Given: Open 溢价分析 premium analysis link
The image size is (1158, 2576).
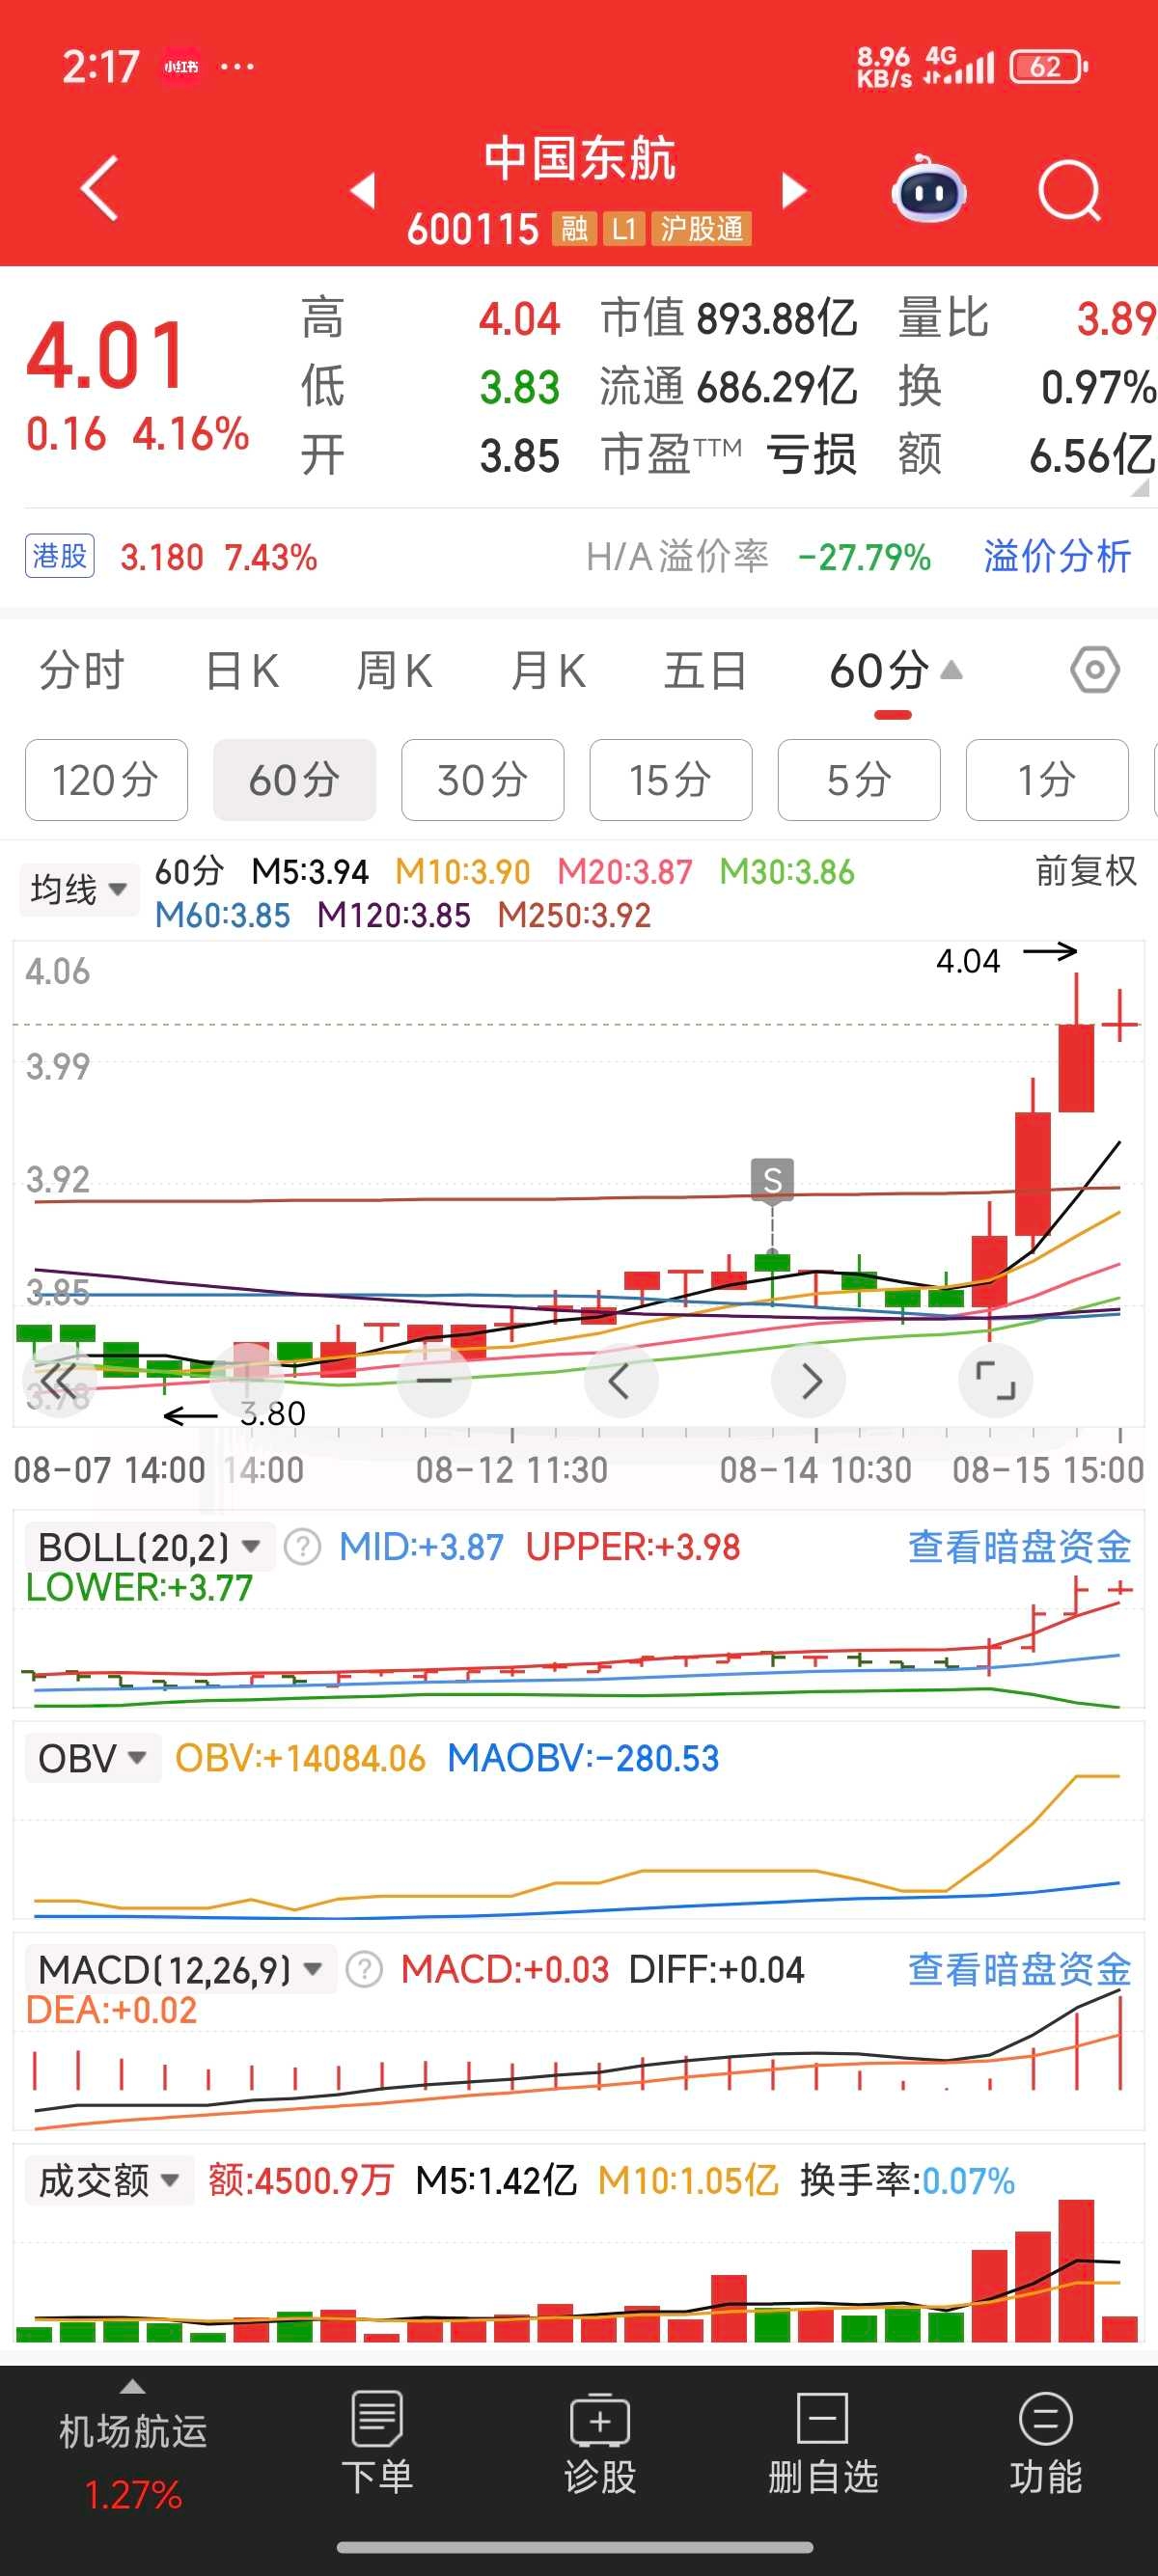Looking at the screenshot, I should (x=1057, y=556).
